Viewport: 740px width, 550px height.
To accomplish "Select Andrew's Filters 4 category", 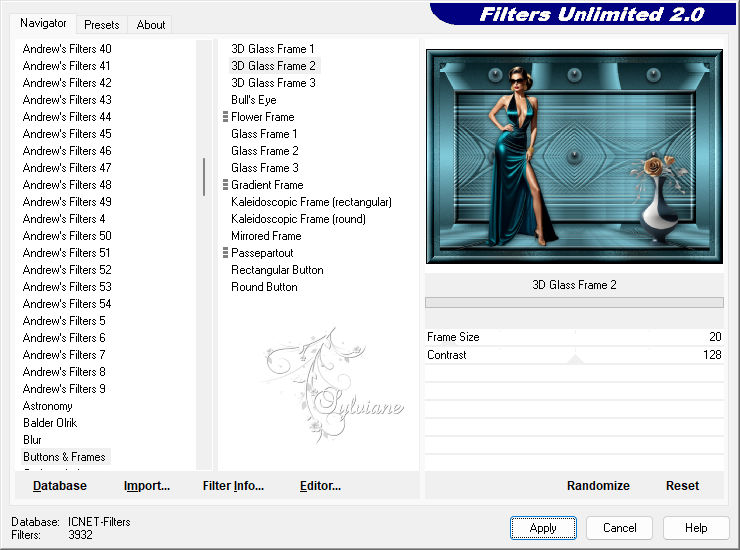I will [64, 219].
